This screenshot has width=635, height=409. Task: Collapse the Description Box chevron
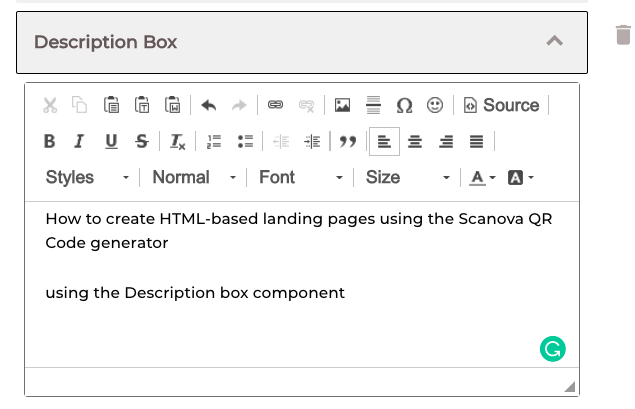[x=555, y=41]
